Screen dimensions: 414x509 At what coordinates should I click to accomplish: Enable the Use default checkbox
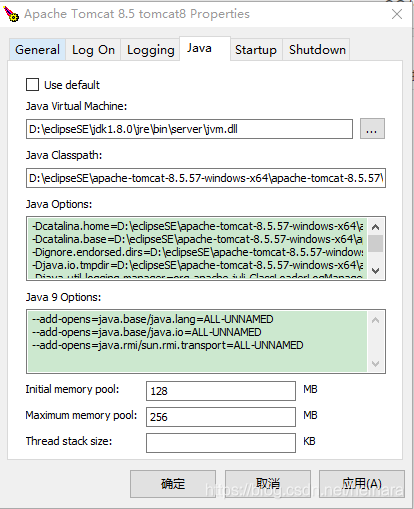point(33,85)
